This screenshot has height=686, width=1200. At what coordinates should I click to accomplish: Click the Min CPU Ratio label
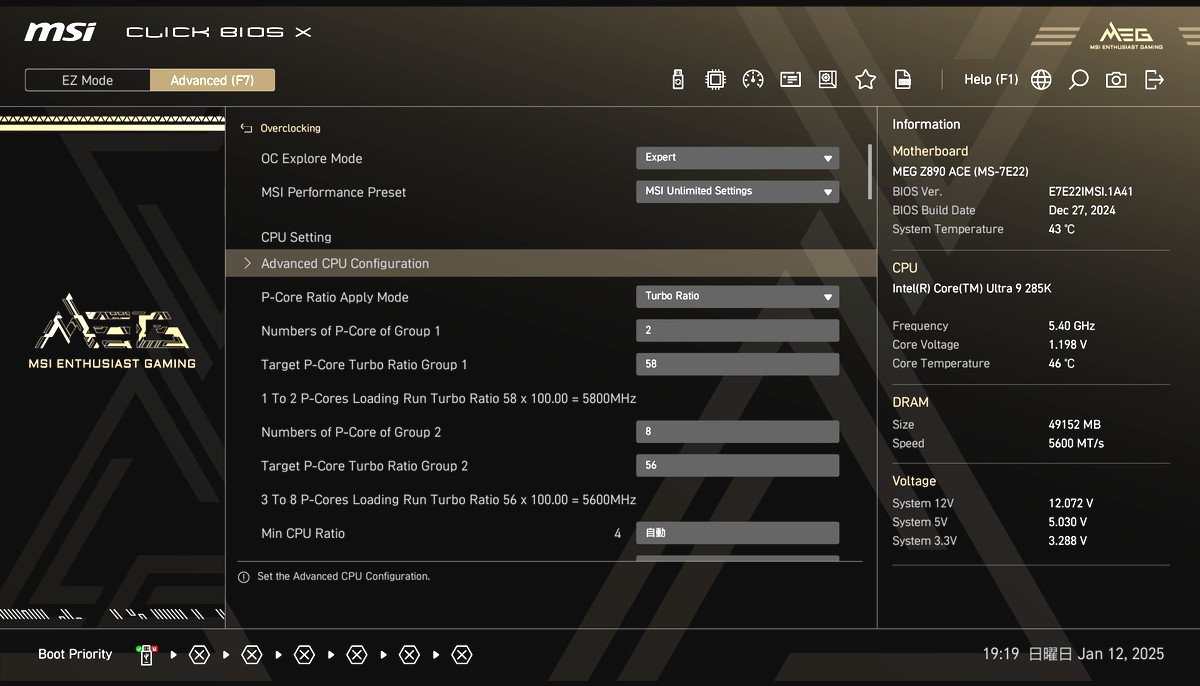(x=303, y=533)
